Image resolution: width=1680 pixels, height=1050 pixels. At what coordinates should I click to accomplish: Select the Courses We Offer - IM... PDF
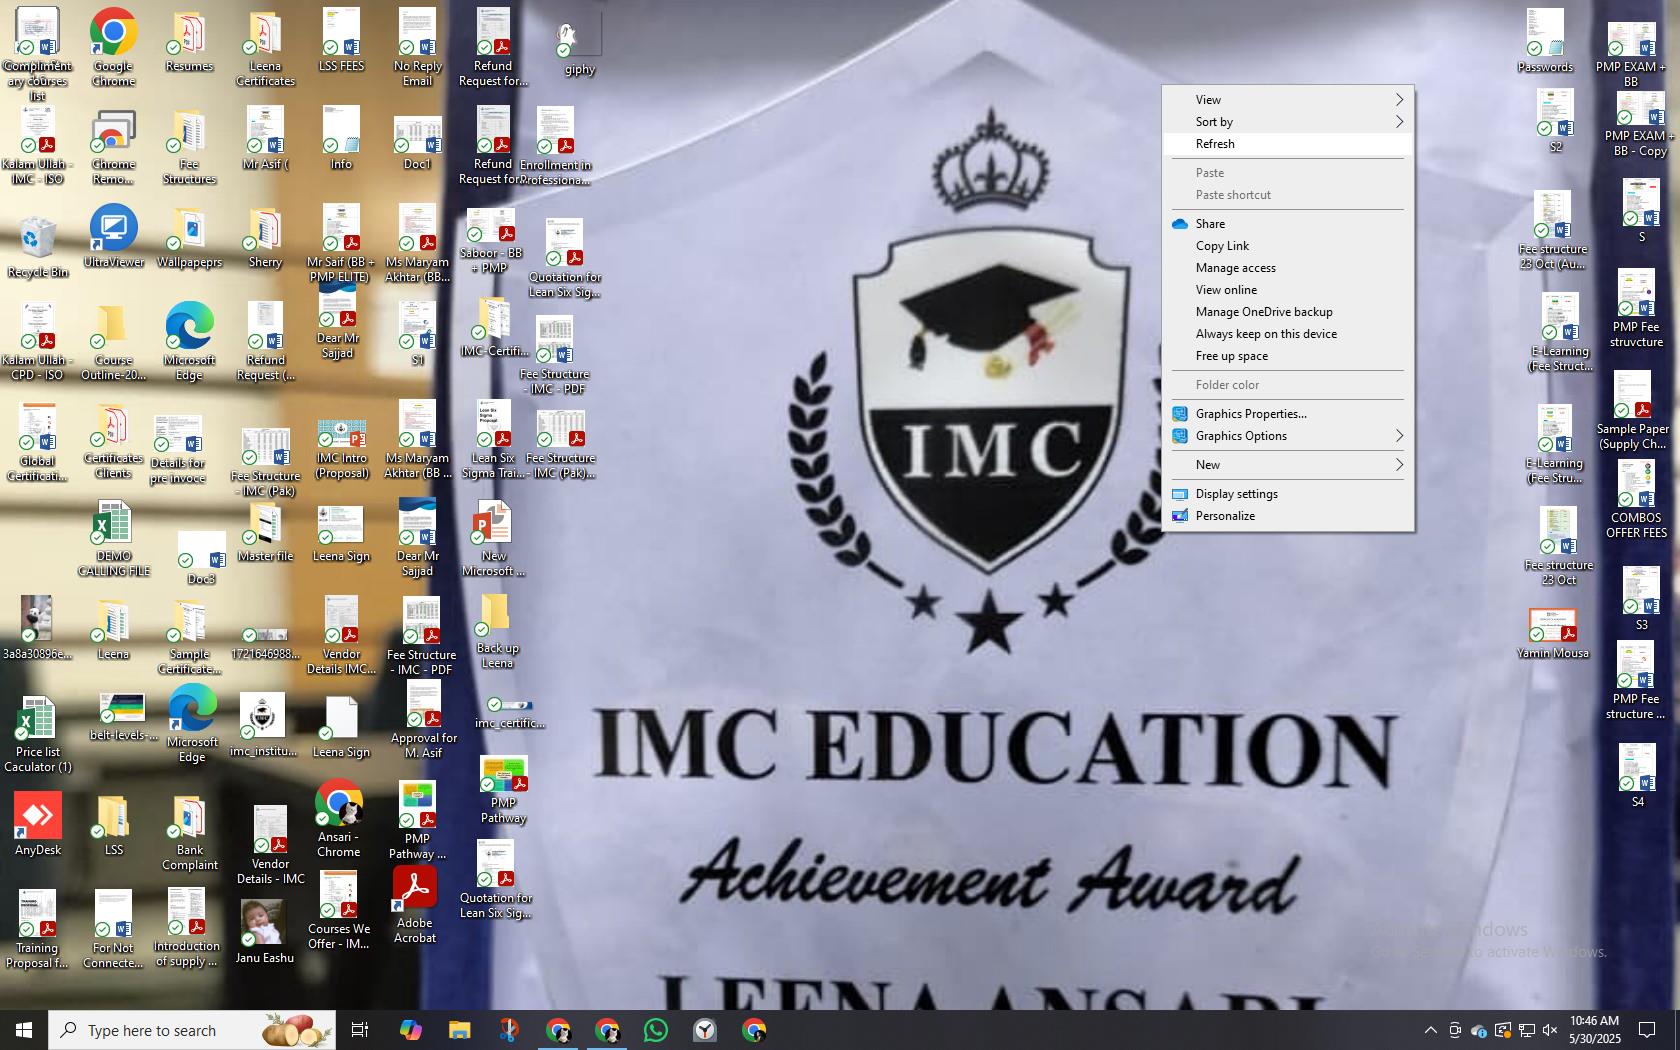coord(339,911)
